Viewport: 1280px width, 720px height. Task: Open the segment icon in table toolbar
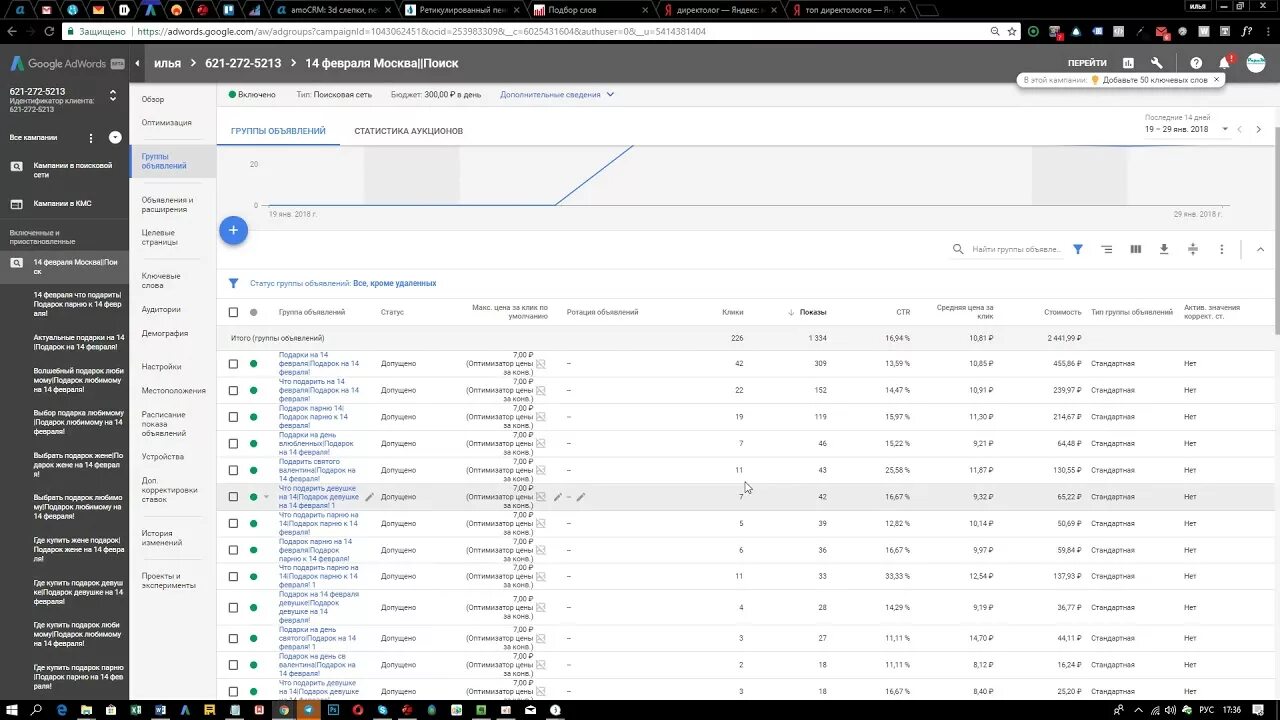[x=1107, y=249]
